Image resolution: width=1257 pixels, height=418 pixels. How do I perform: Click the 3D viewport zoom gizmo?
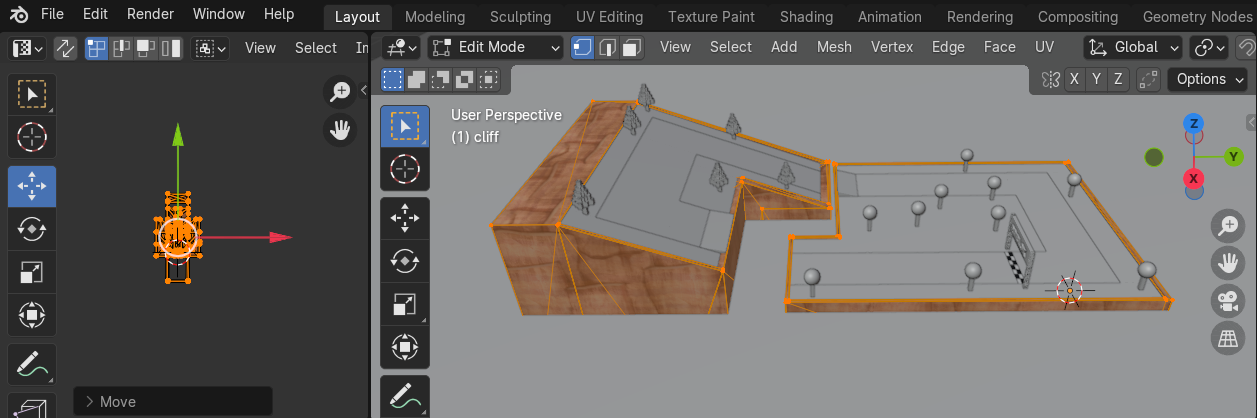pyautogui.click(x=1227, y=226)
